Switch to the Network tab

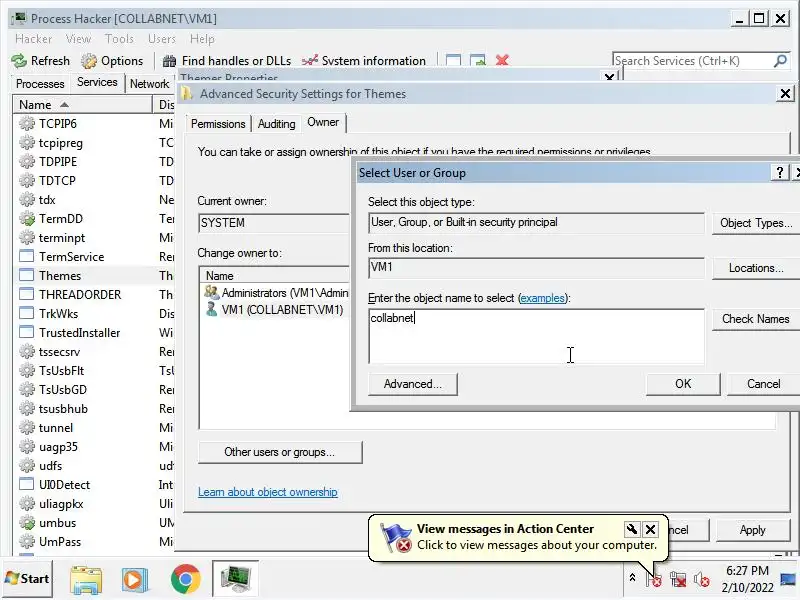(149, 84)
